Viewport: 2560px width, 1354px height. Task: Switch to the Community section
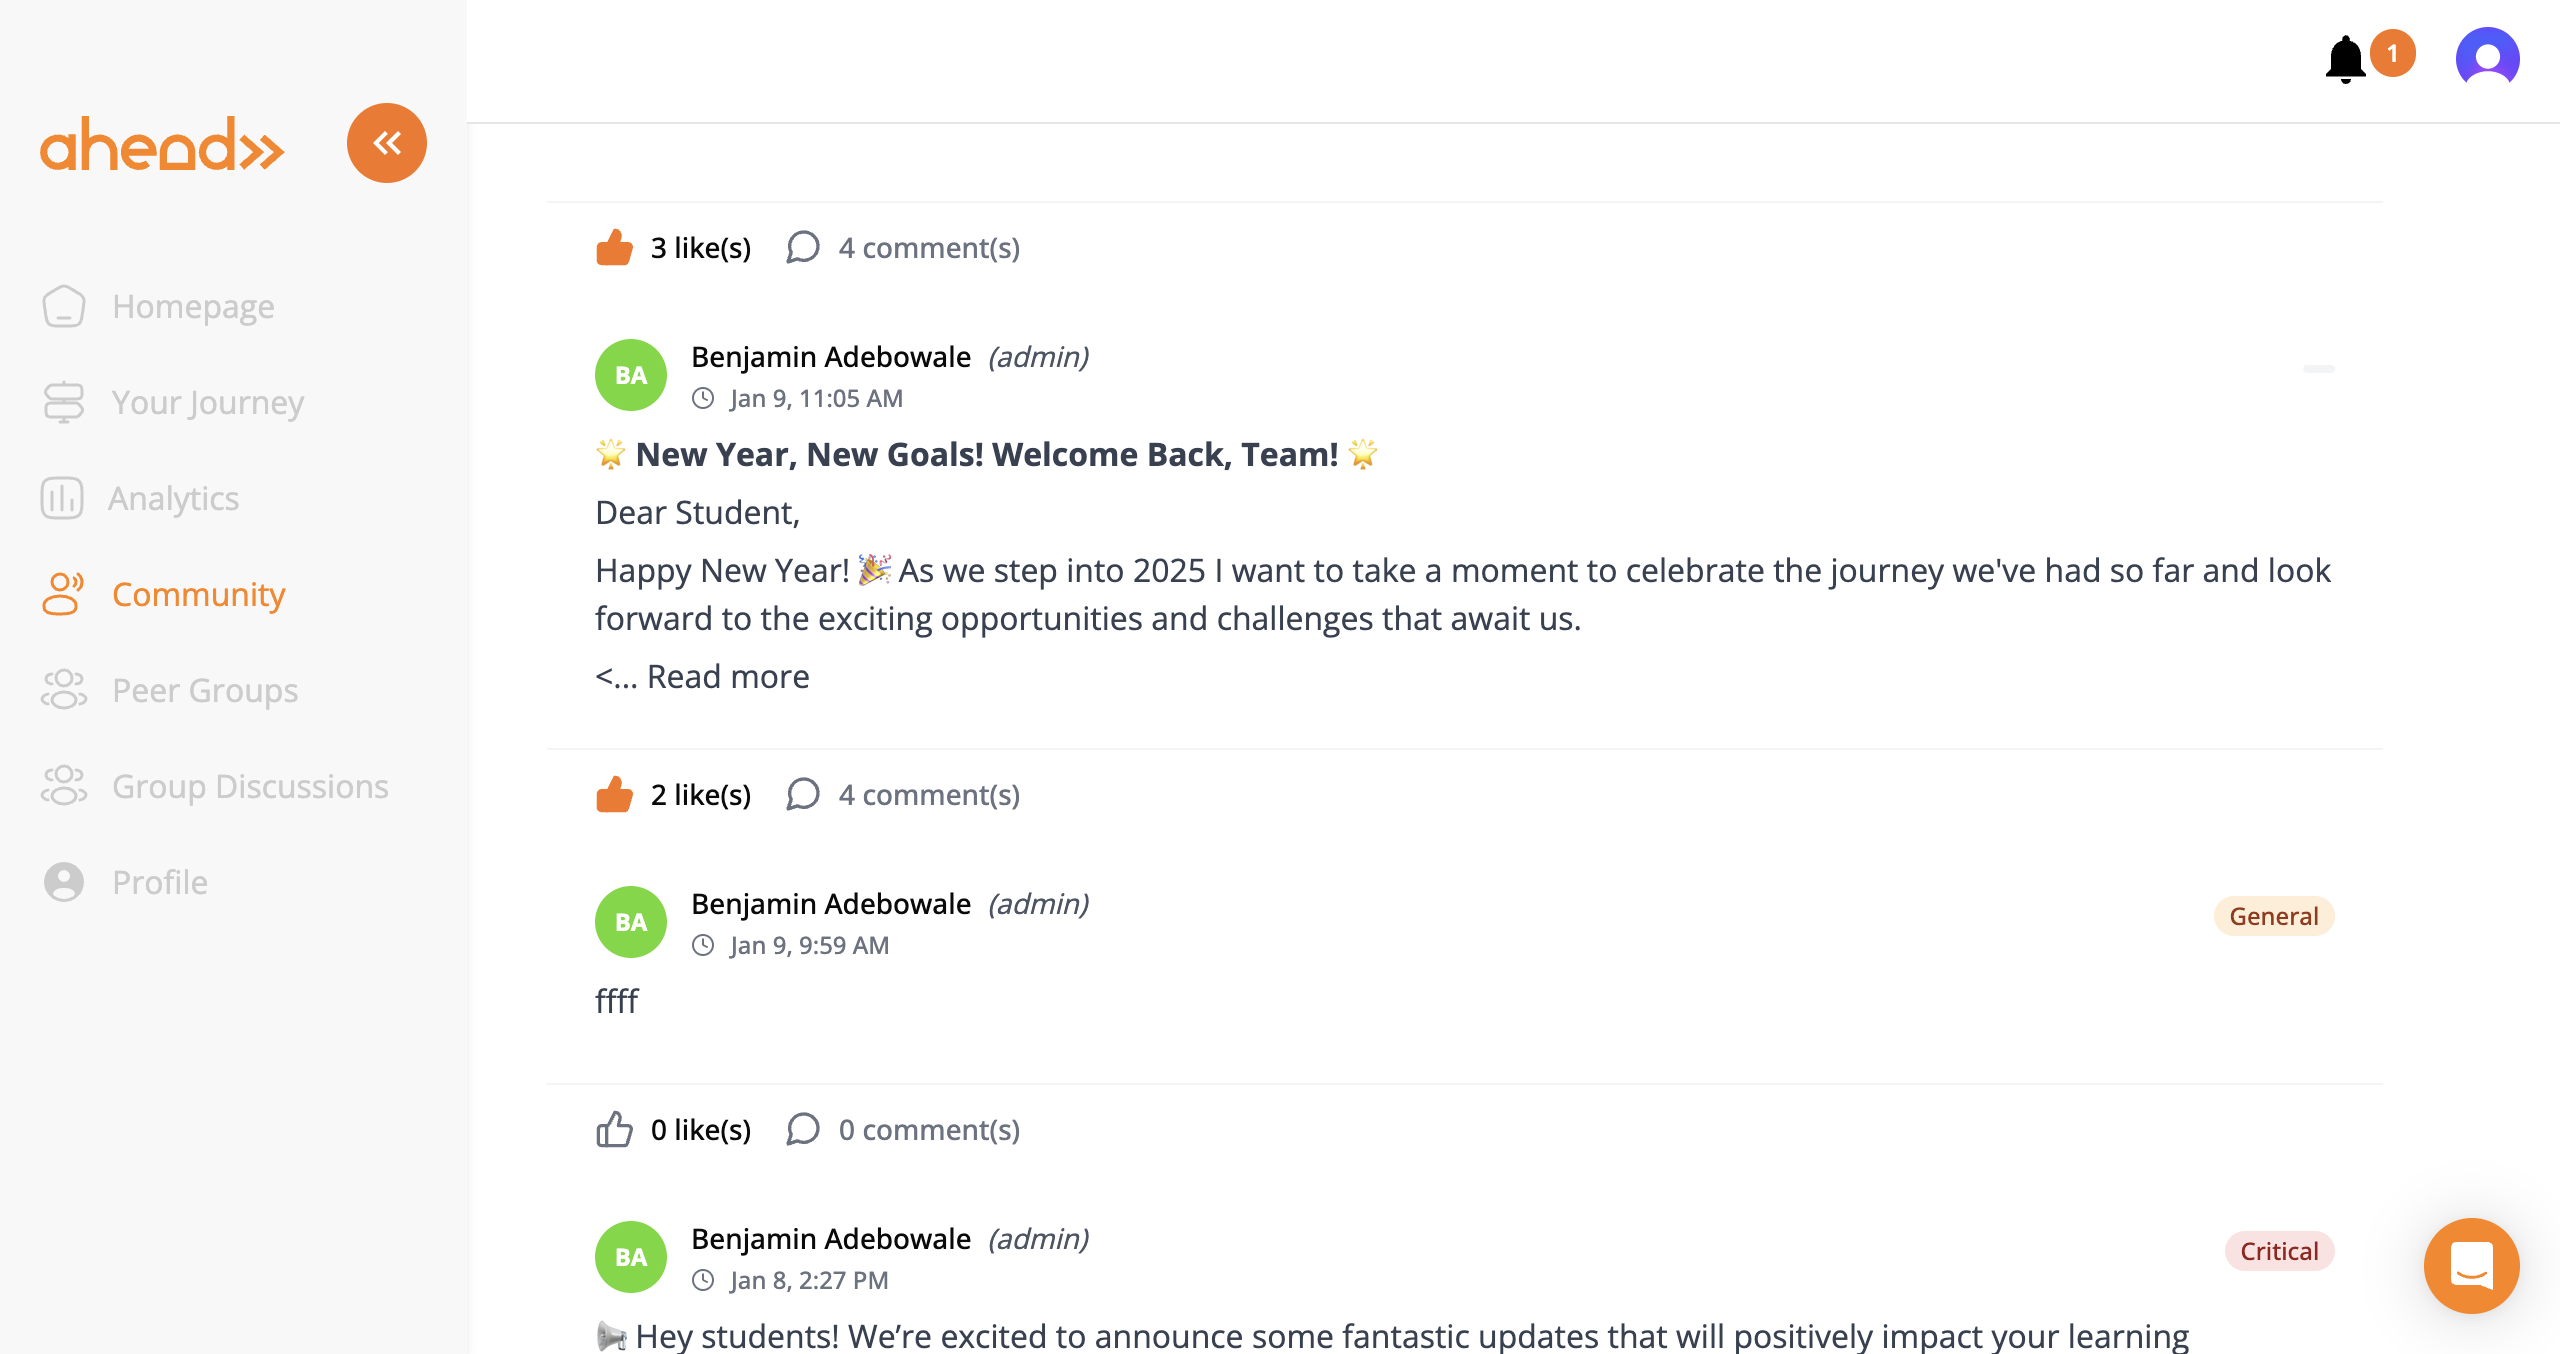197,594
